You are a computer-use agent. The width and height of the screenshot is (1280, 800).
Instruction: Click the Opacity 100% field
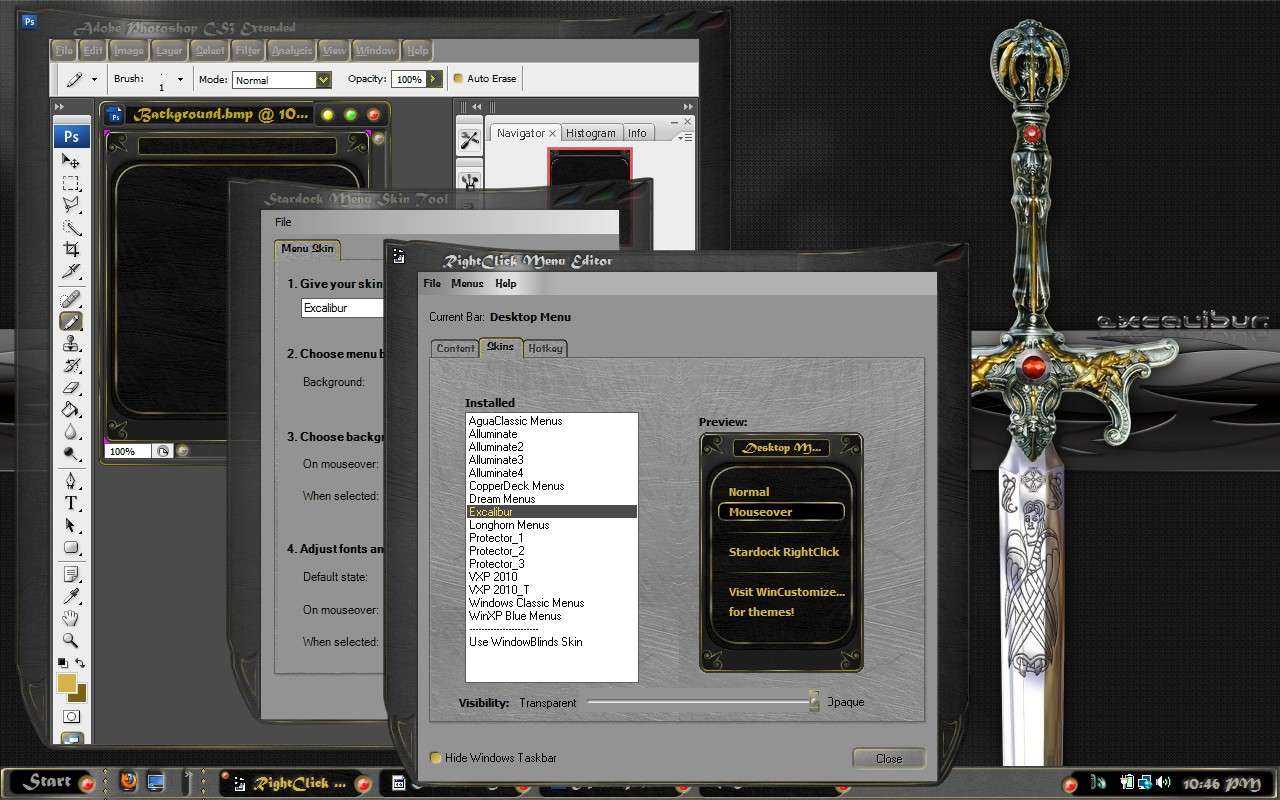408,80
